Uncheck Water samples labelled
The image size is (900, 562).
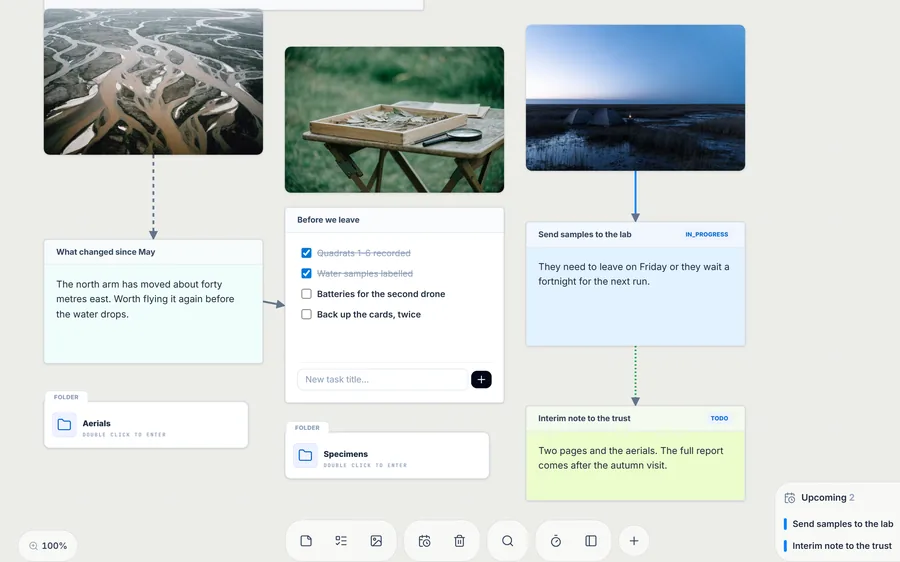307,273
